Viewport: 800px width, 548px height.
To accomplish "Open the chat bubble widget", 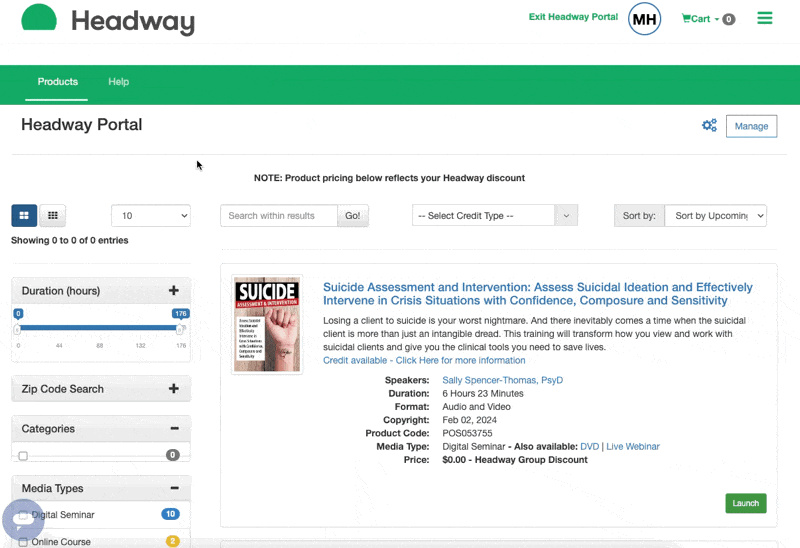I will click(23, 518).
